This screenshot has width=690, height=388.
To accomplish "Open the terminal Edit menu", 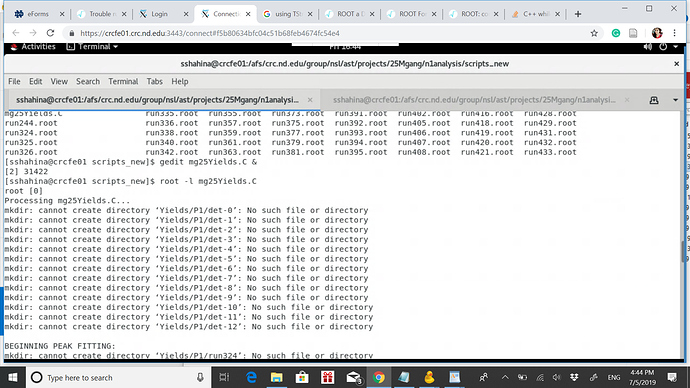I will pos(35,81).
